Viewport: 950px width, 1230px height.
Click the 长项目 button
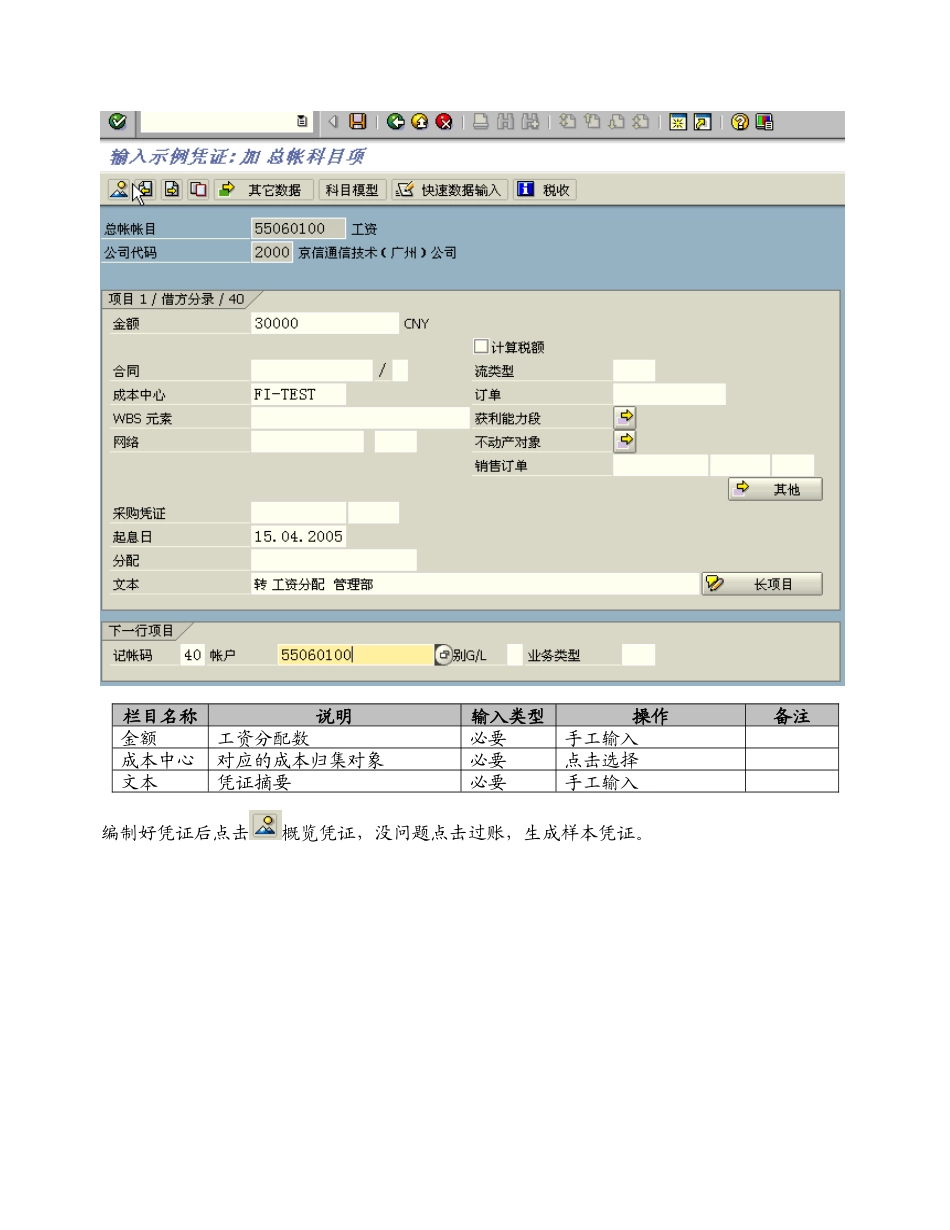pyautogui.click(x=762, y=584)
